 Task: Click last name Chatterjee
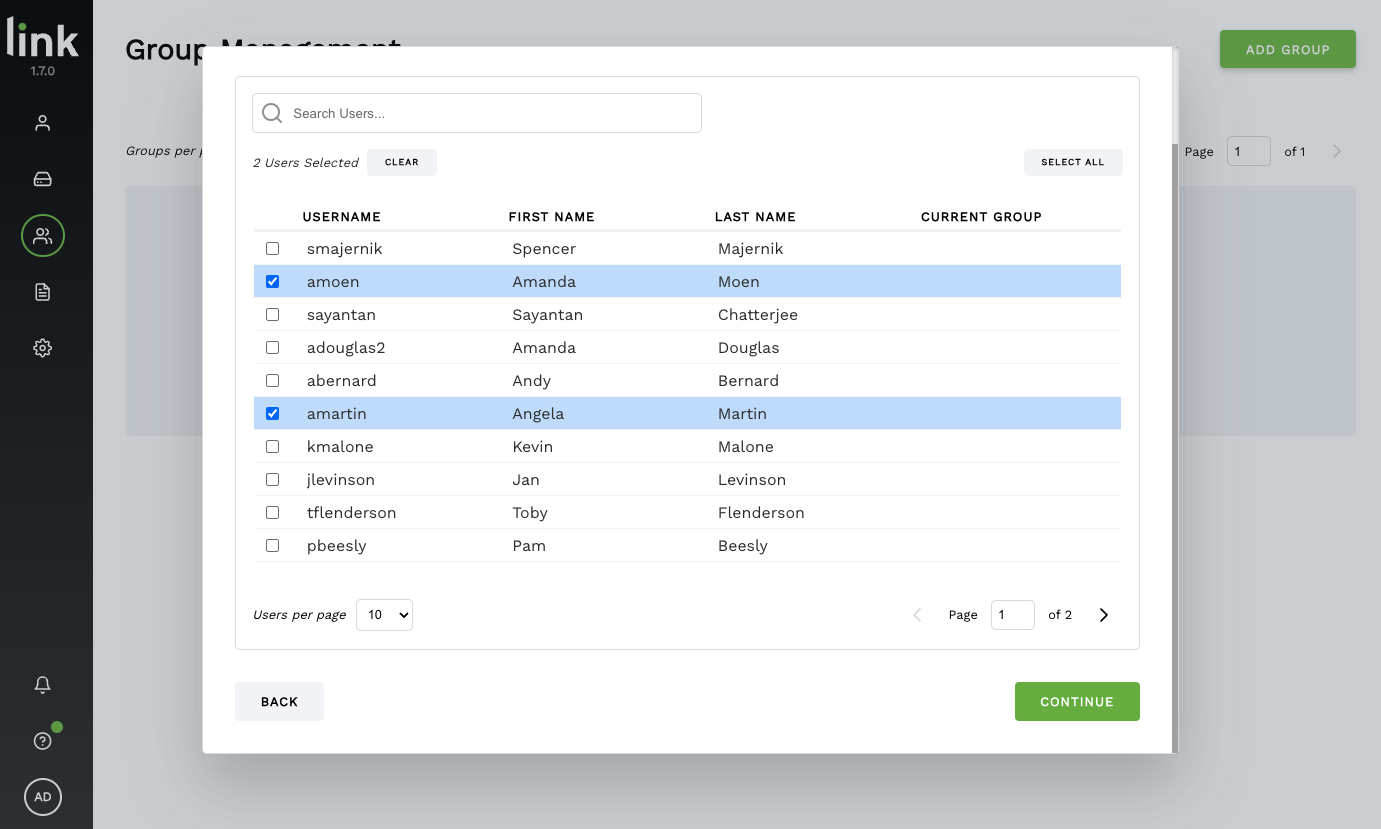pyautogui.click(x=758, y=314)
